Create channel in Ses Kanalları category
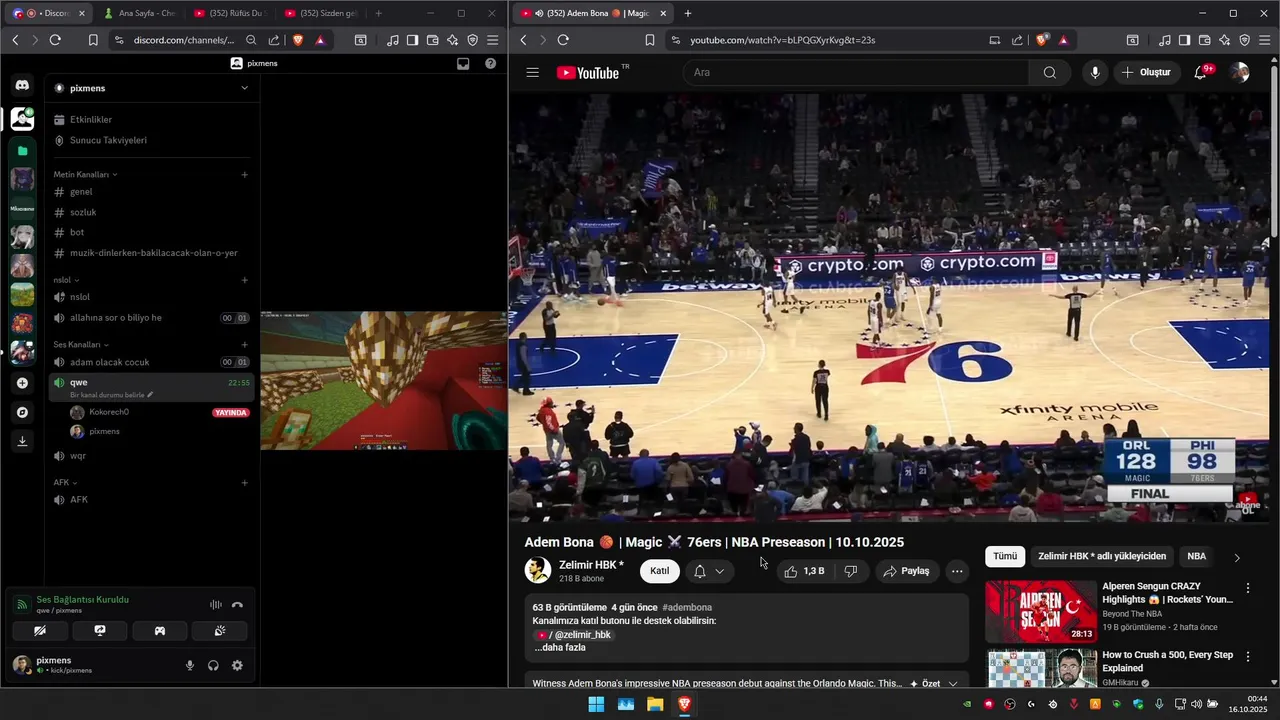 244,344
